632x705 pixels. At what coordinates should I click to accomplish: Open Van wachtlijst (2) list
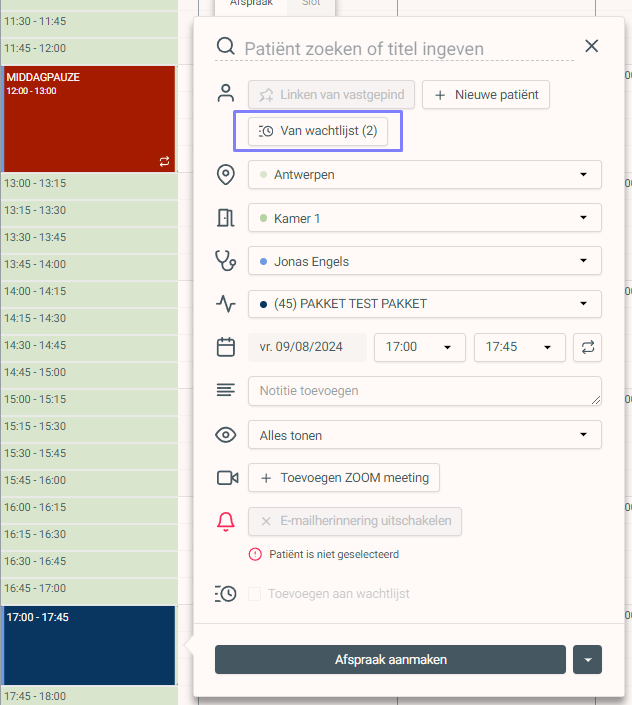tap(318, 131)
